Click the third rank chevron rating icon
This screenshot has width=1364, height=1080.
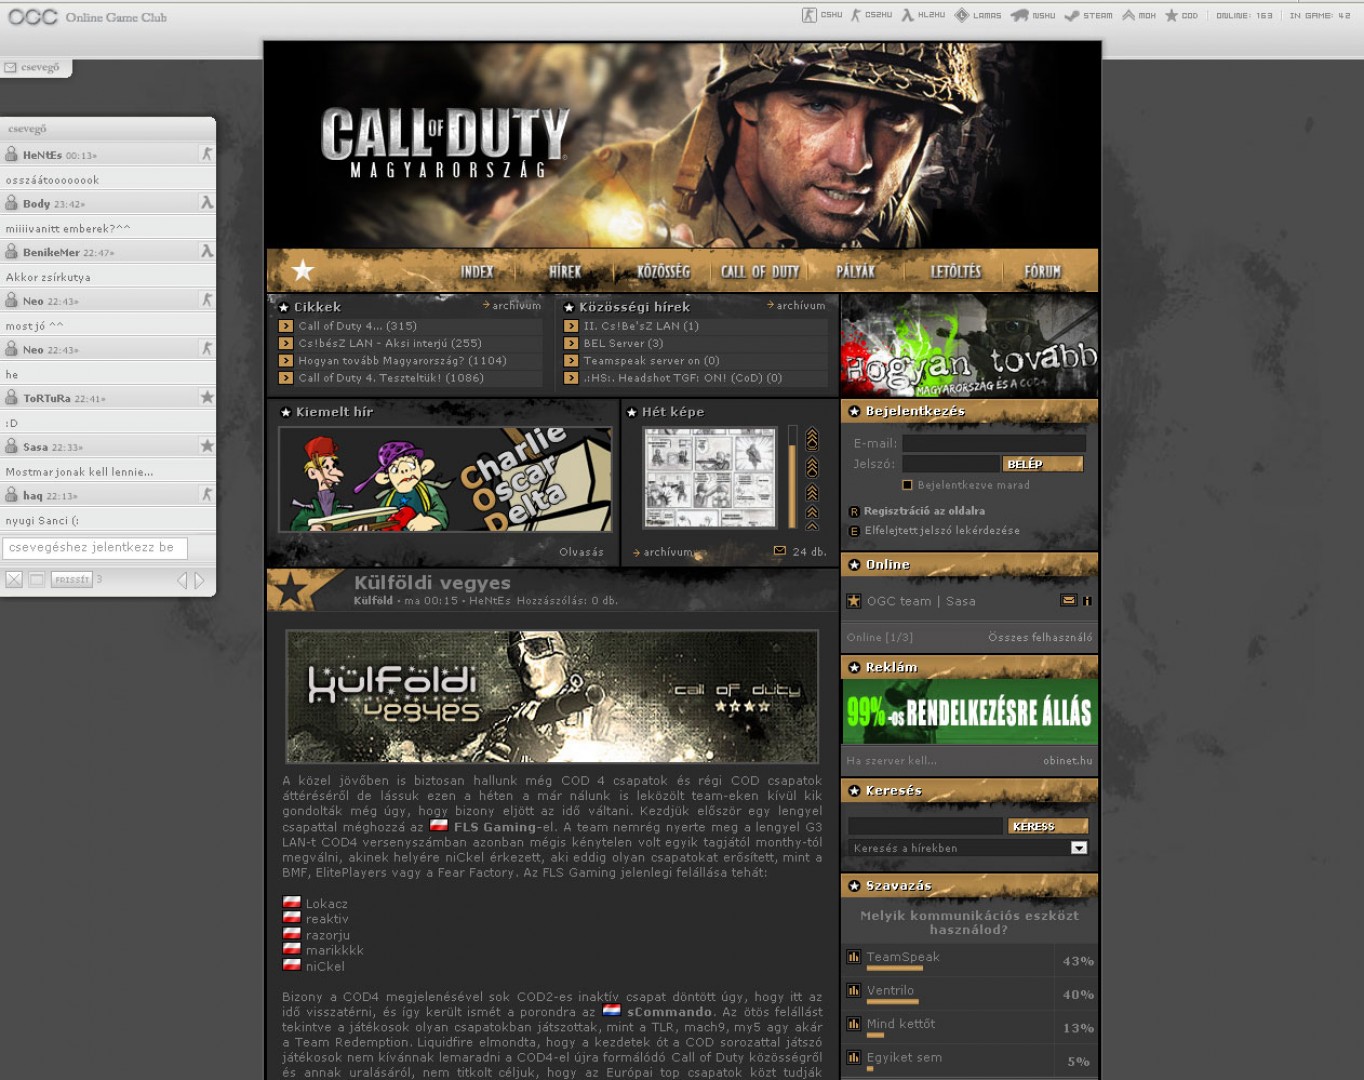click(812, 492)
